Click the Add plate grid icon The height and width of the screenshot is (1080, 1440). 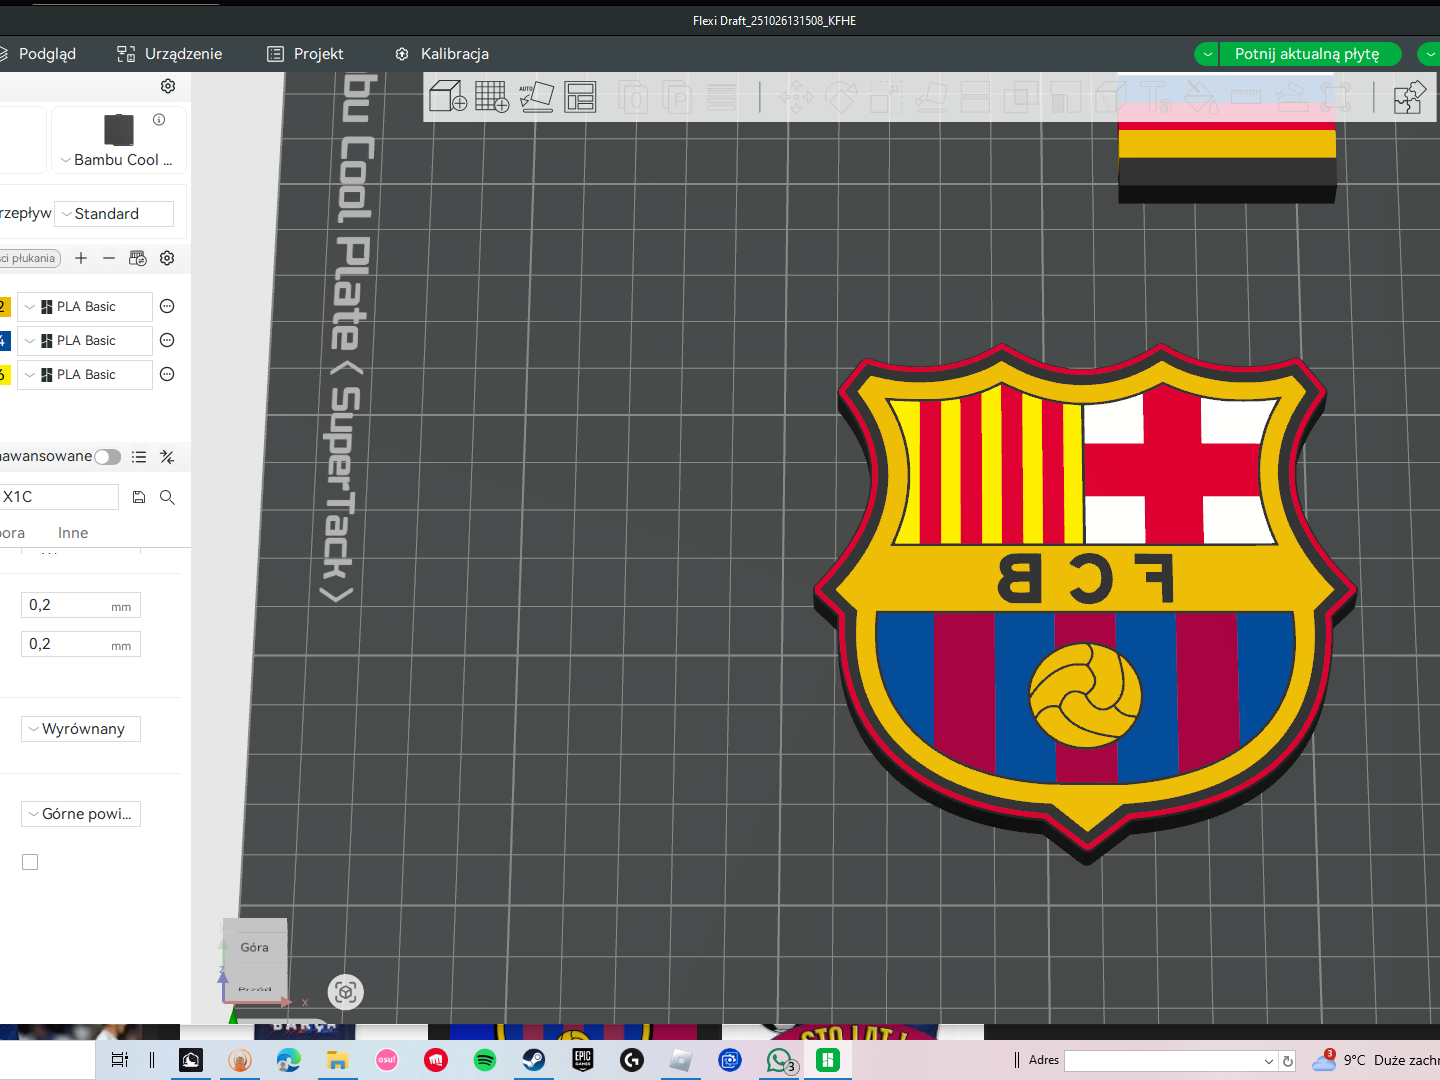(492, 97)
